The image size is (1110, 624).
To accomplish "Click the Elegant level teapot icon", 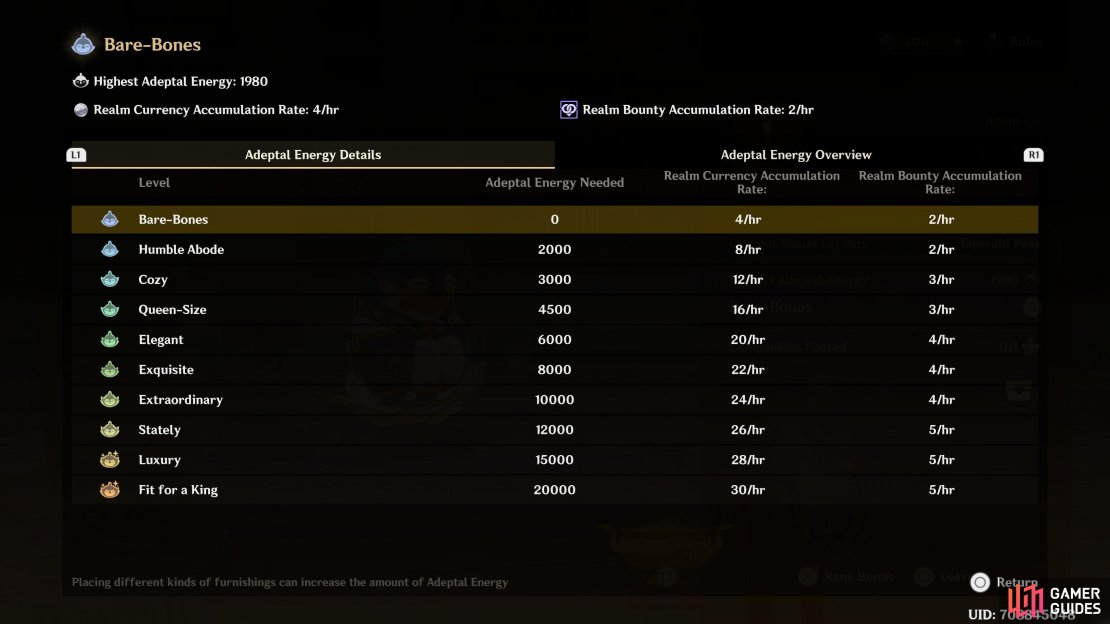I will (x=110, y=339).
